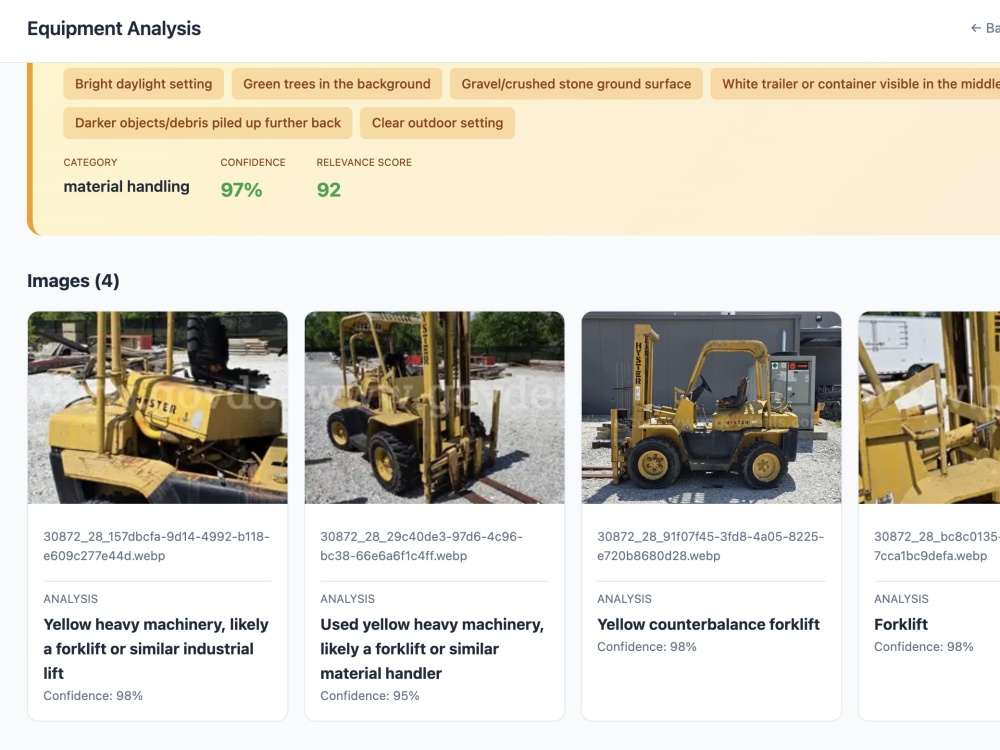Click 'Confidence: 95%' in second image card

[x=370, y=696]
